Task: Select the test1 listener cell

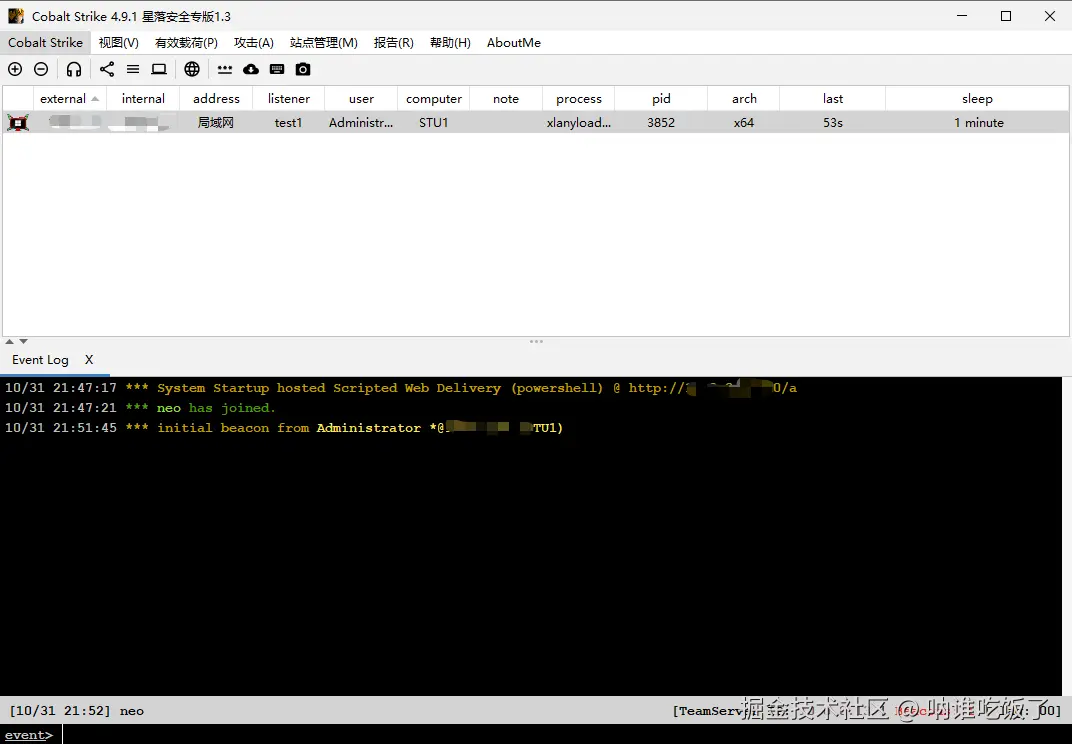Action: point(289,122)
